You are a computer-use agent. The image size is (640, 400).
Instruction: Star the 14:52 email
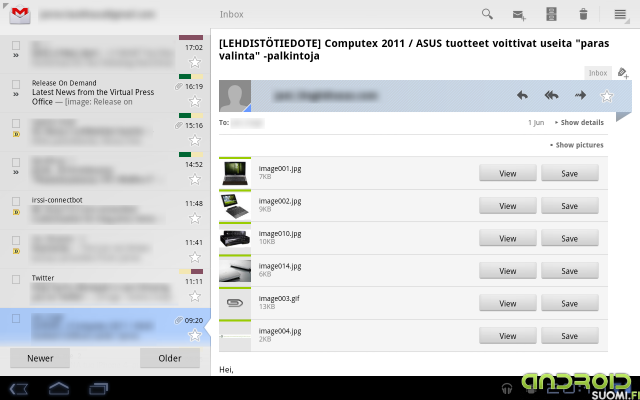coord(195,179)
